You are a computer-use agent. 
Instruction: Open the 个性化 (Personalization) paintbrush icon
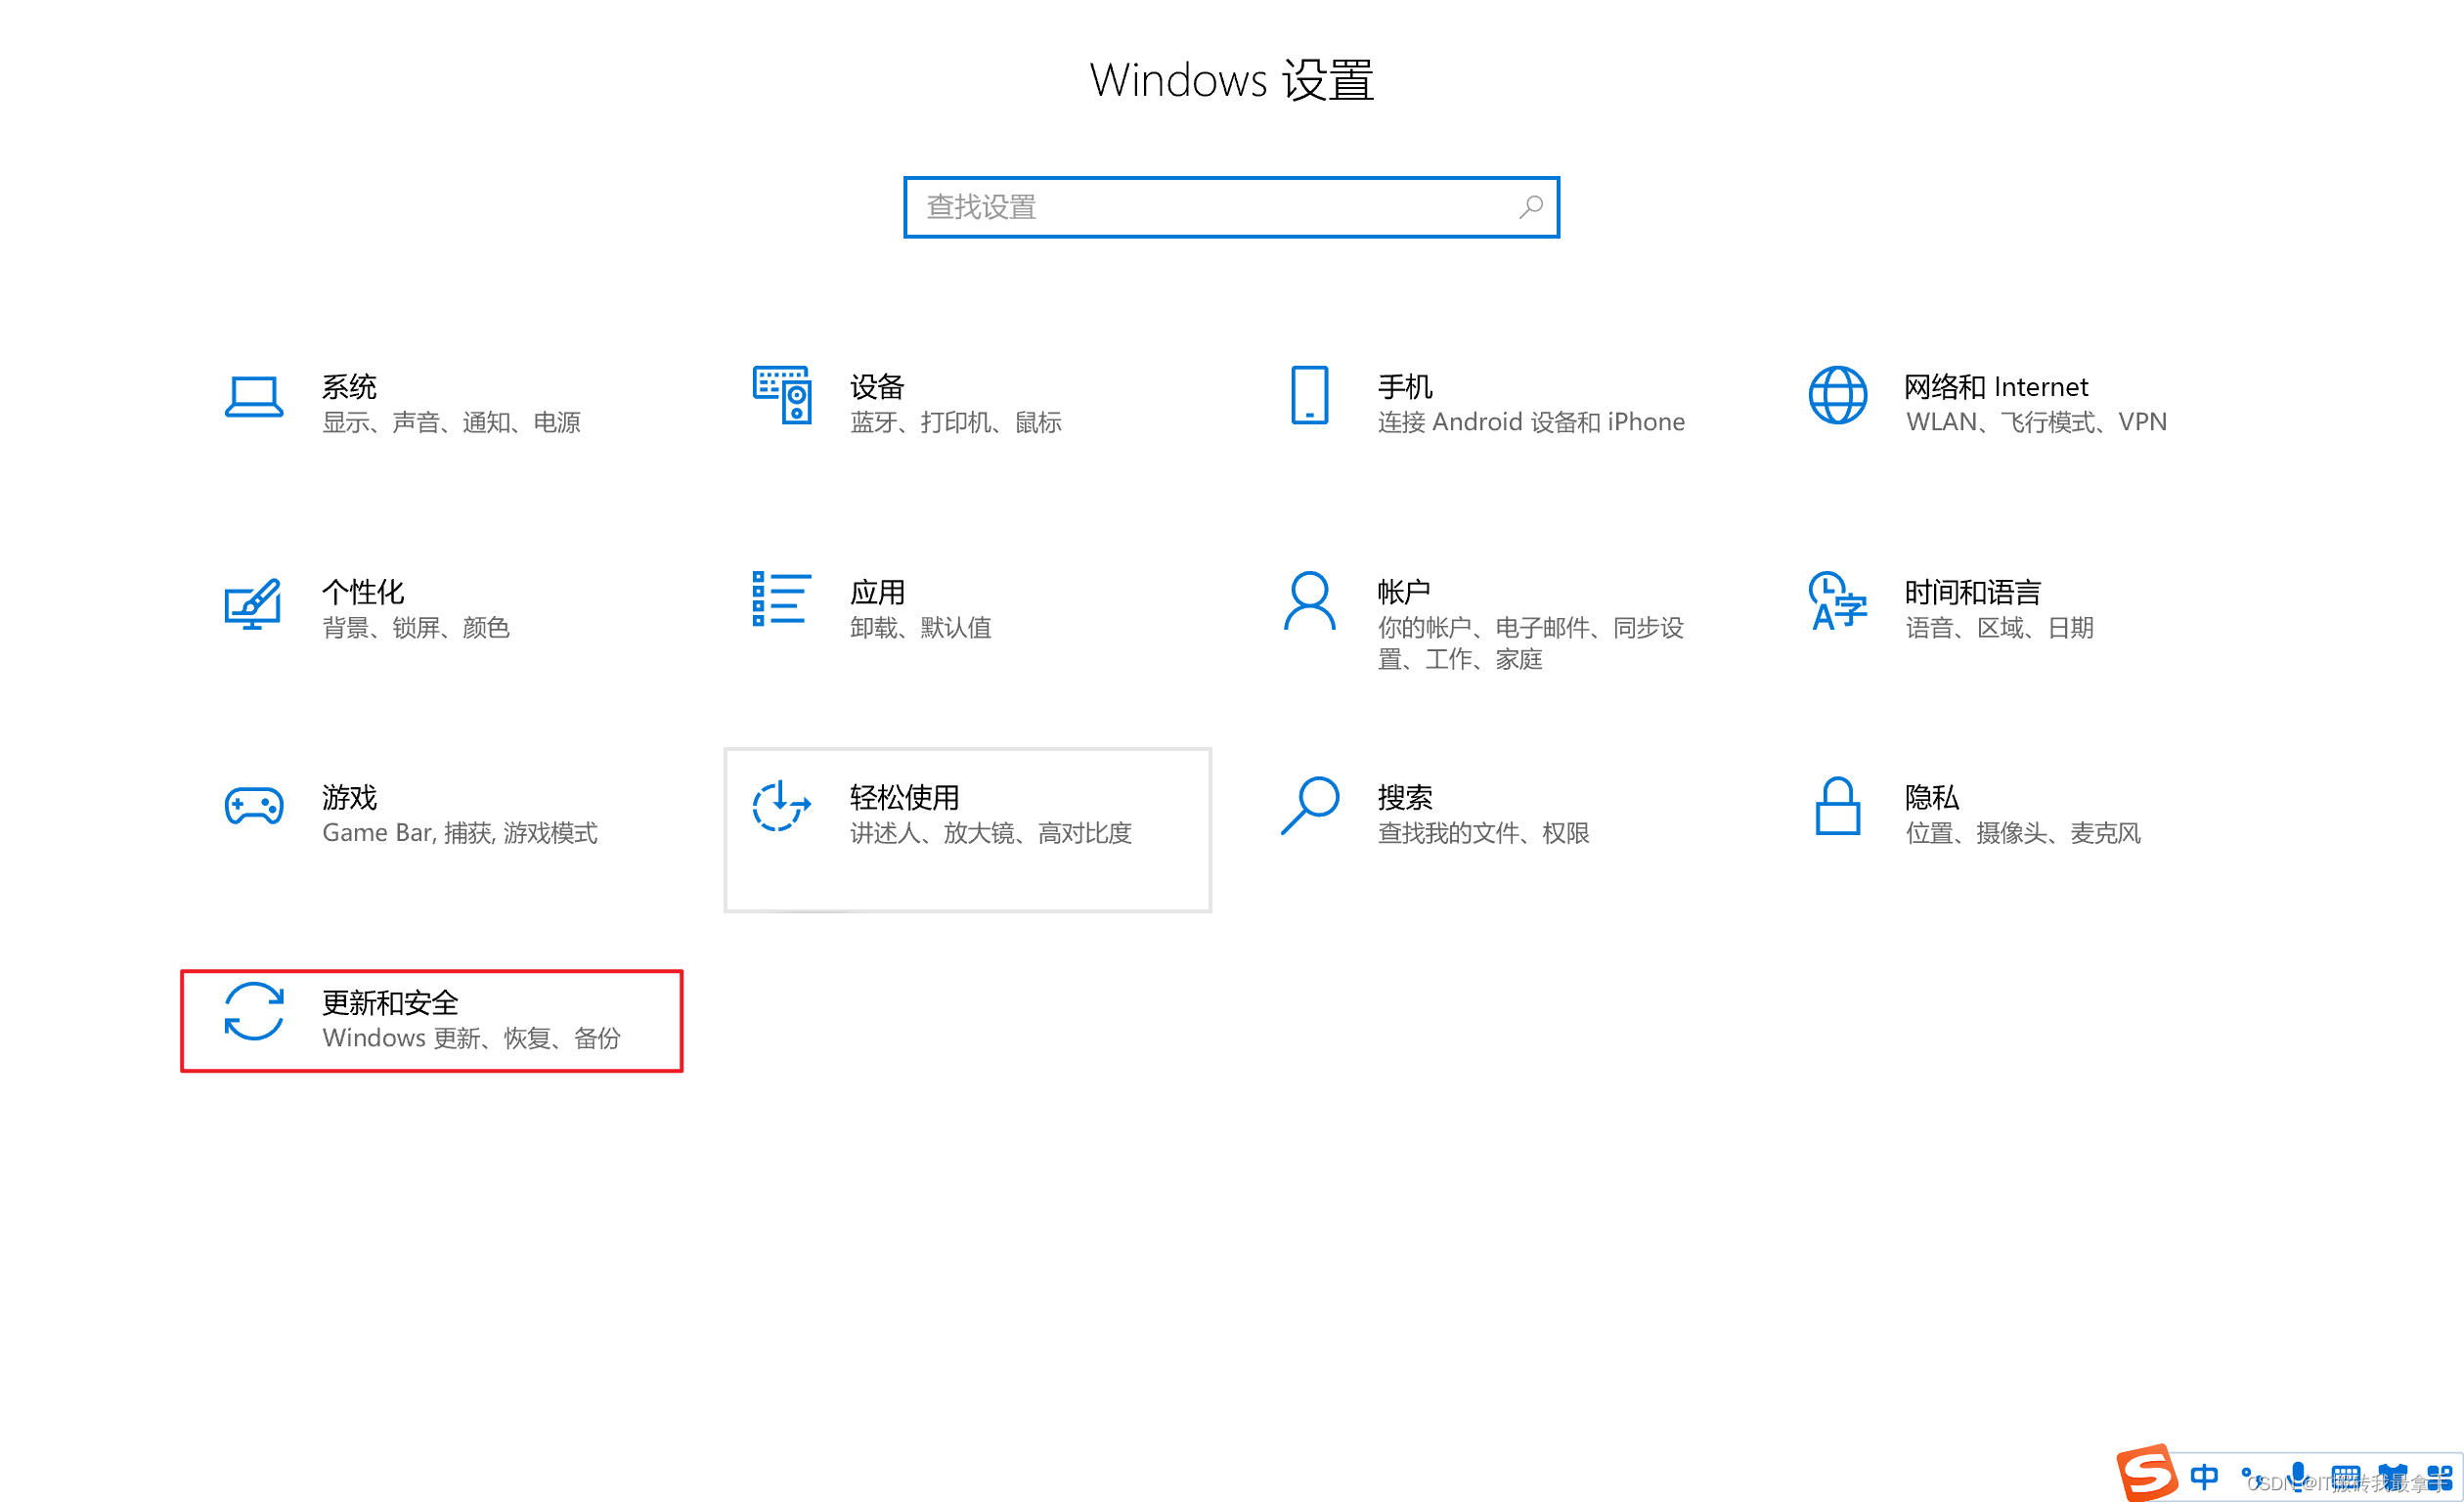point(253,604)
